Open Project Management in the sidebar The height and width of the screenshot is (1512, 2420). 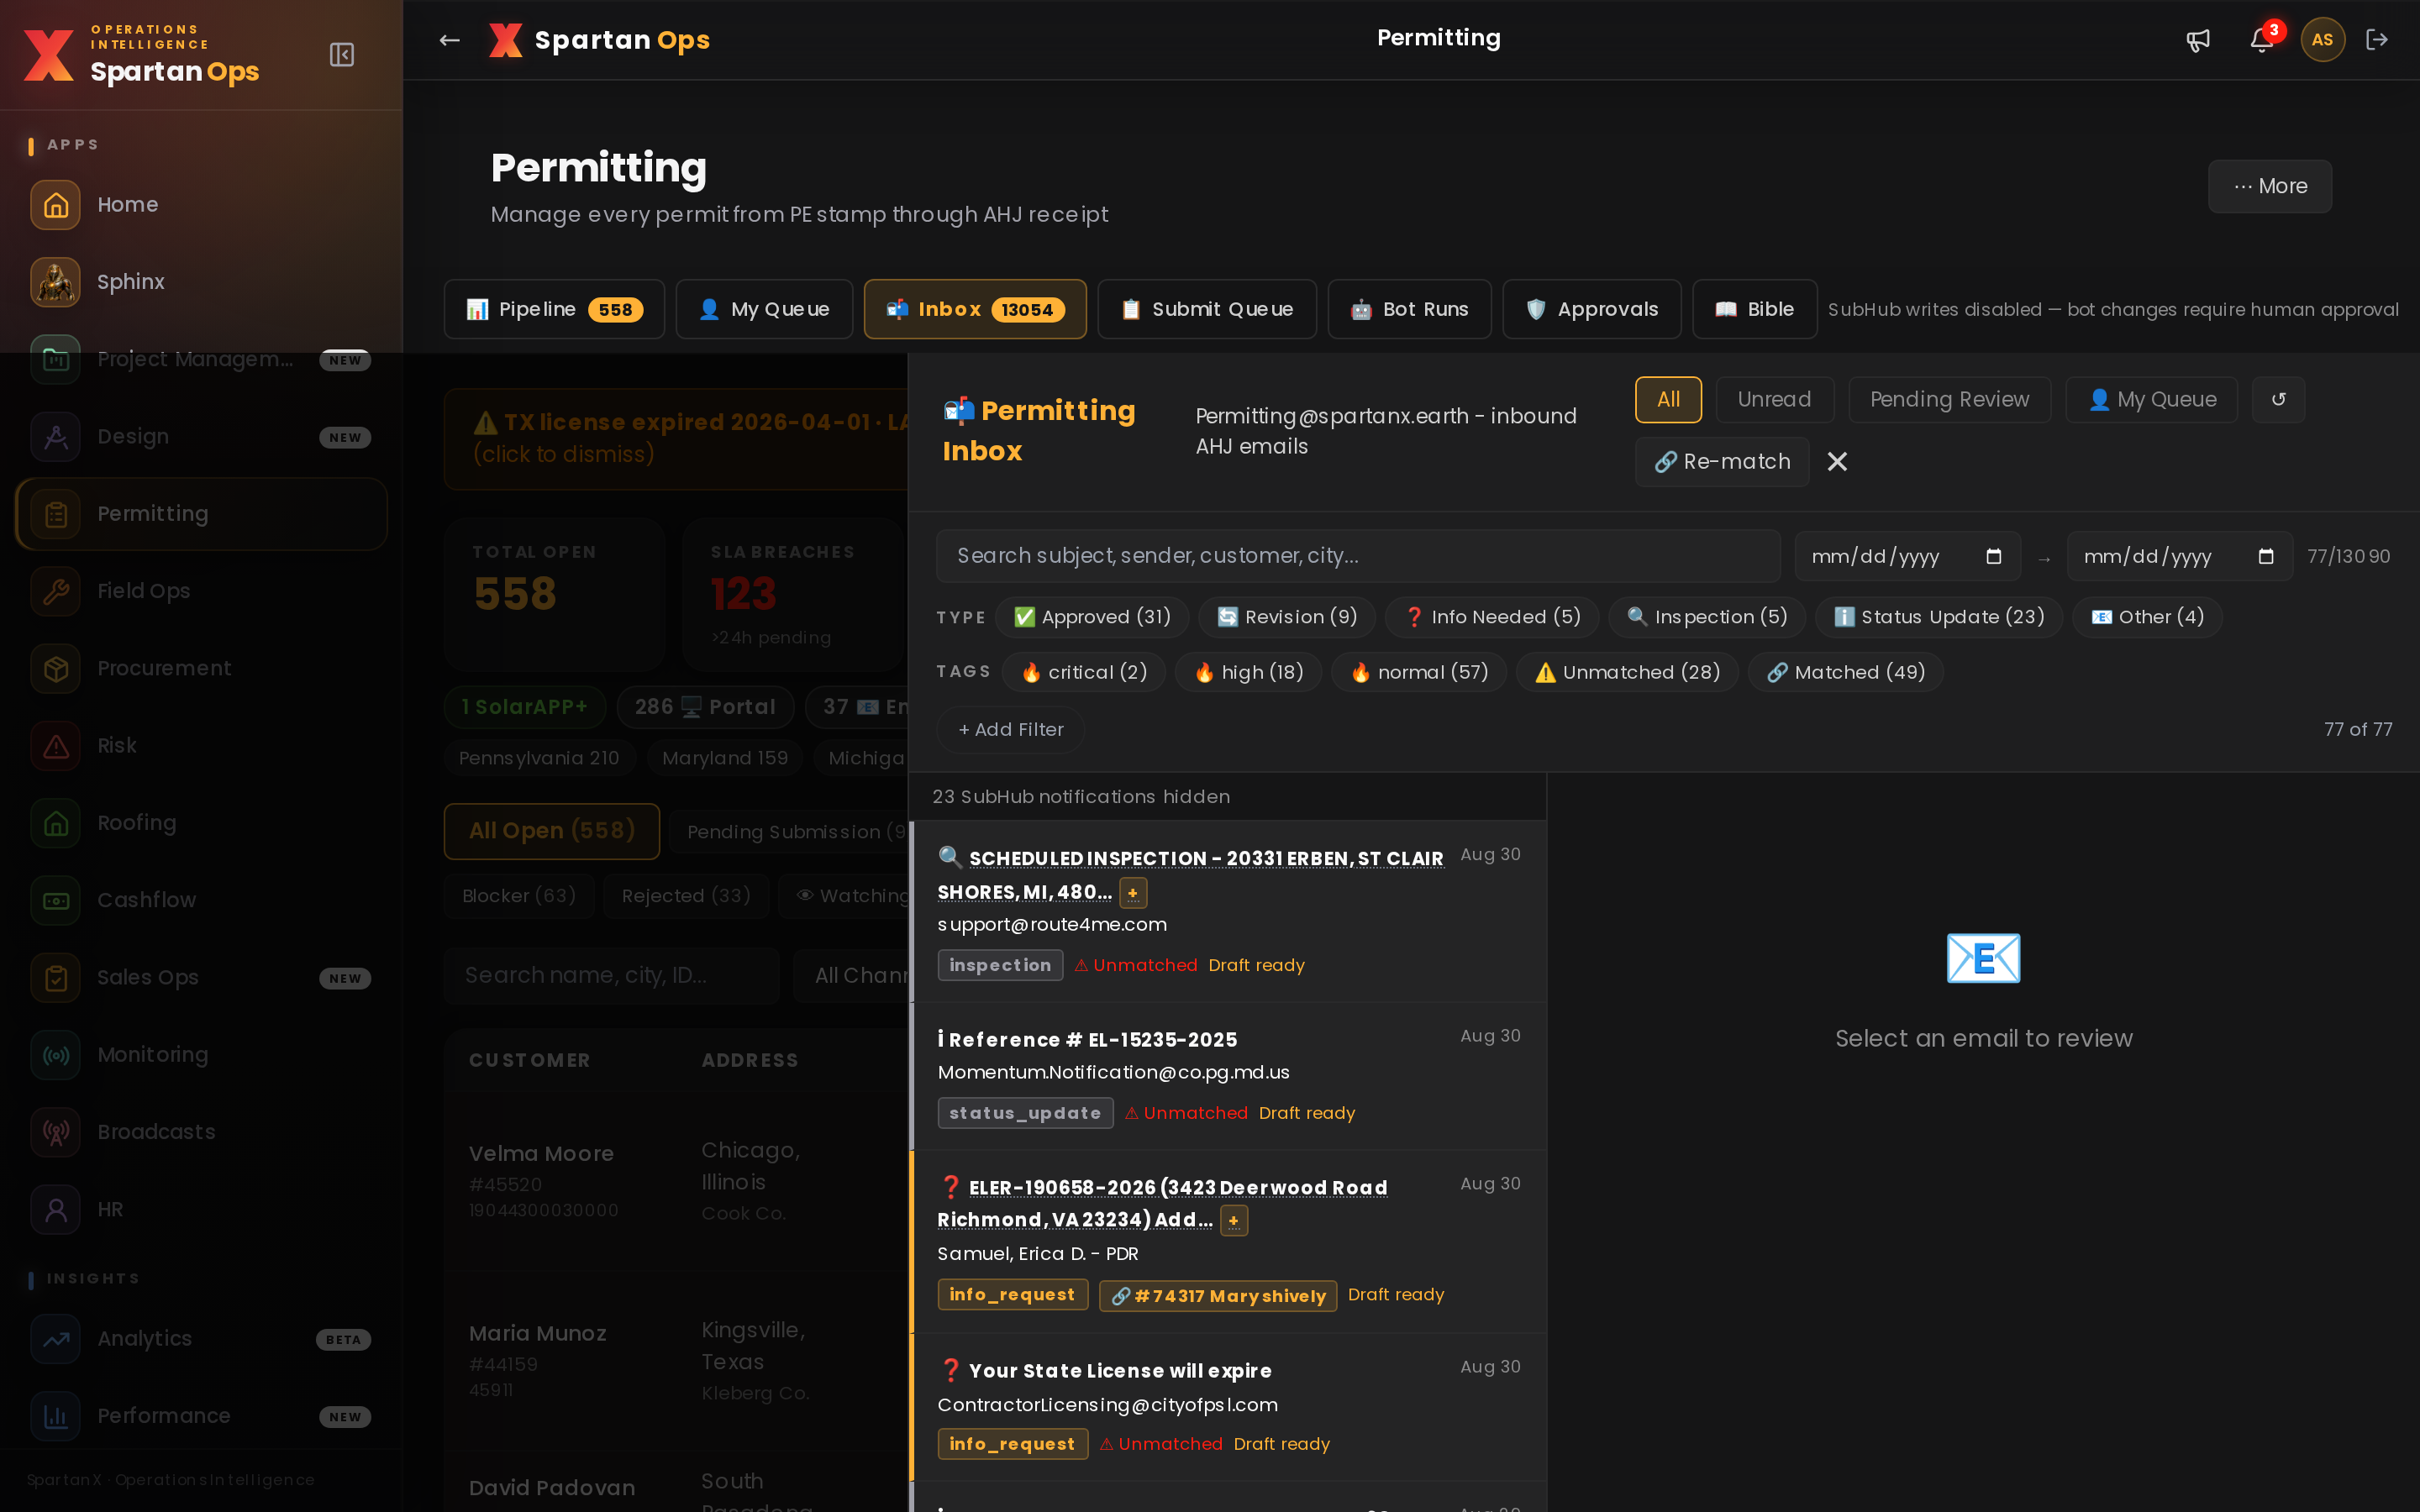pyautogui.click(x=201, y=359)
